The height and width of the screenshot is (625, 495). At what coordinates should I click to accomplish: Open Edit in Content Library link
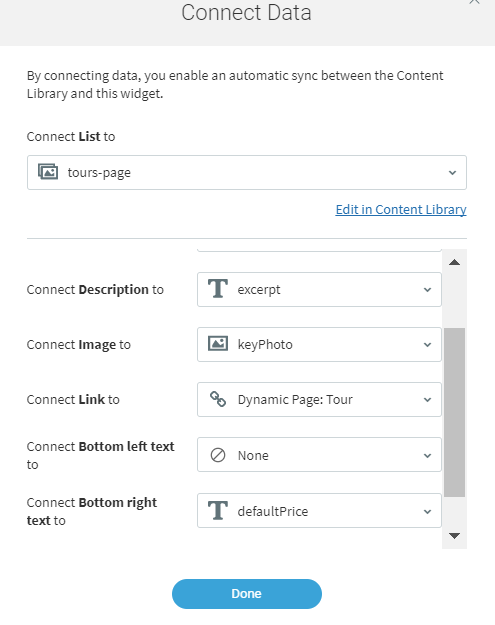coord(401,210)
